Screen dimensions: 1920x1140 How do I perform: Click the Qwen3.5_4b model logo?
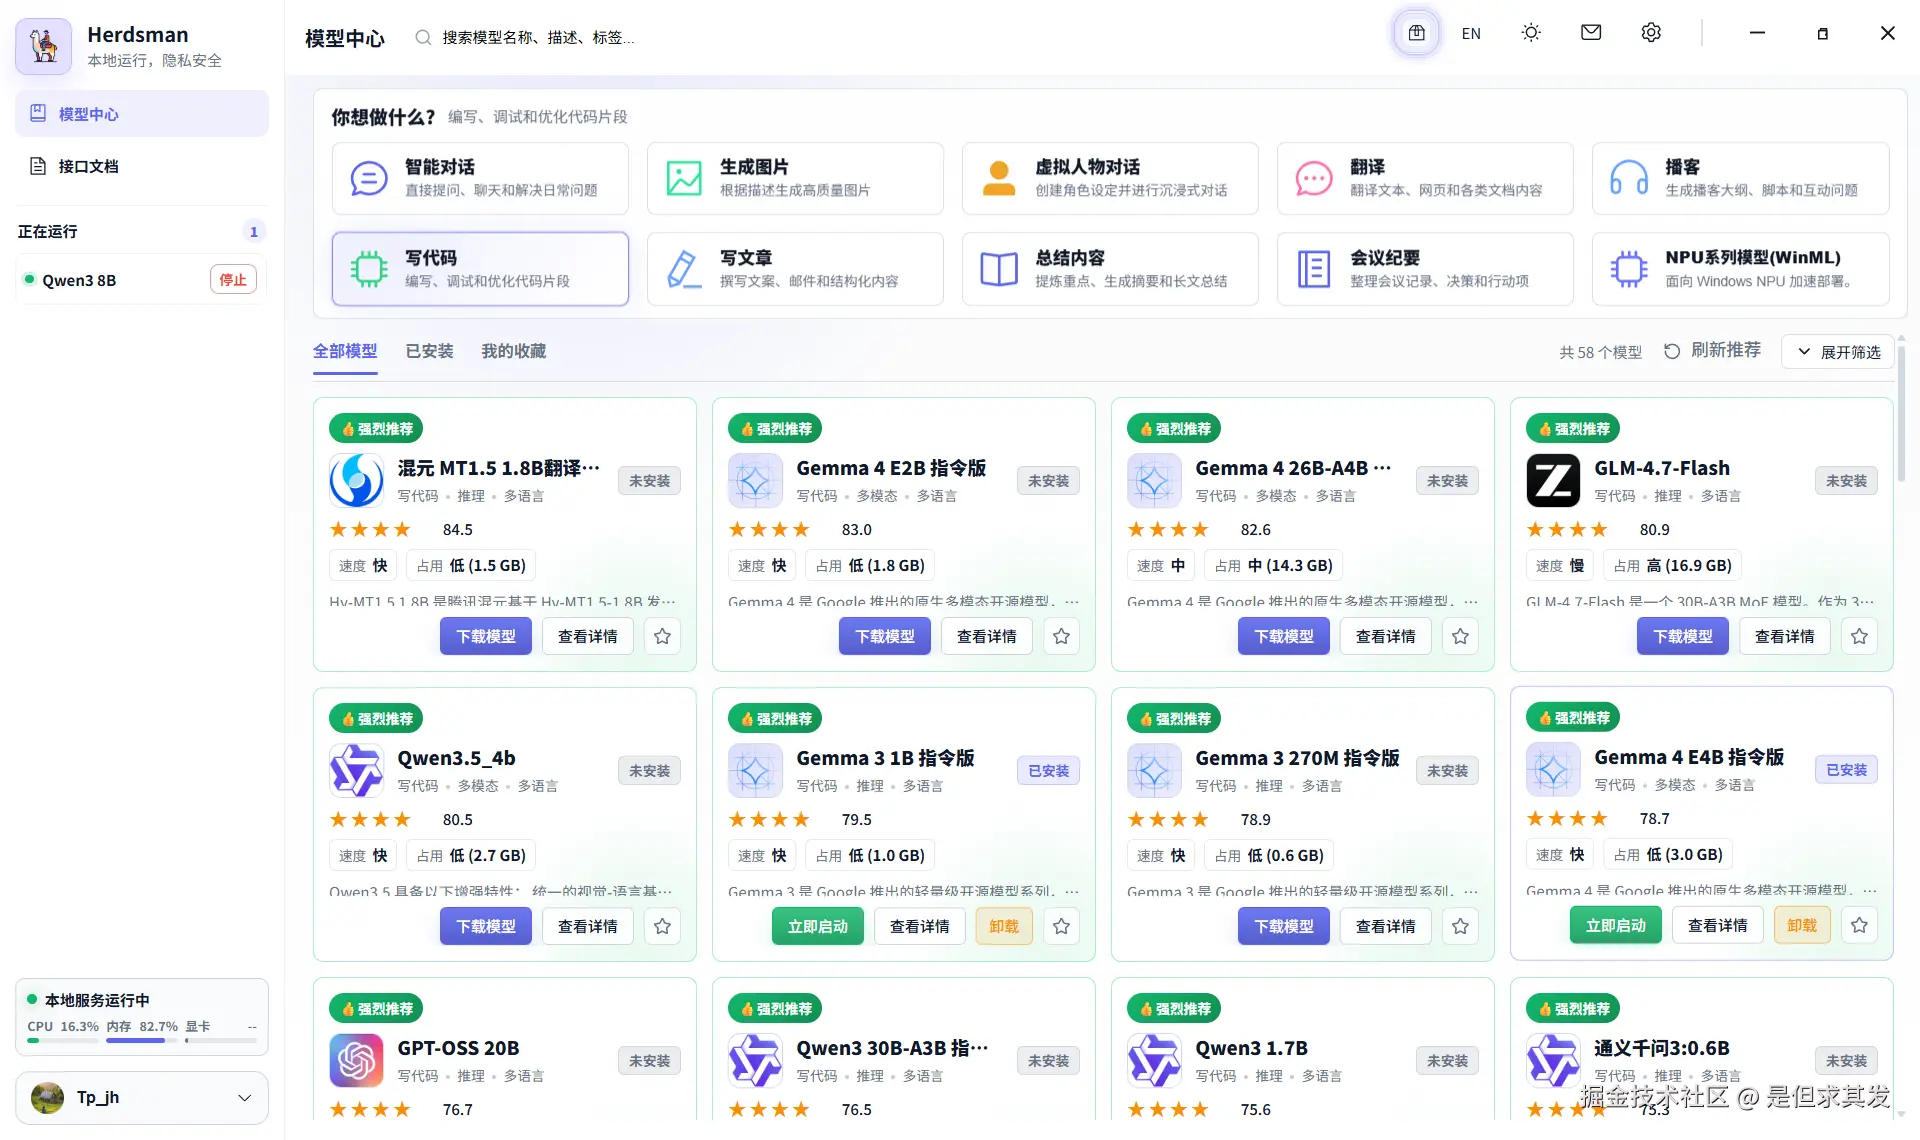(356, 770)
